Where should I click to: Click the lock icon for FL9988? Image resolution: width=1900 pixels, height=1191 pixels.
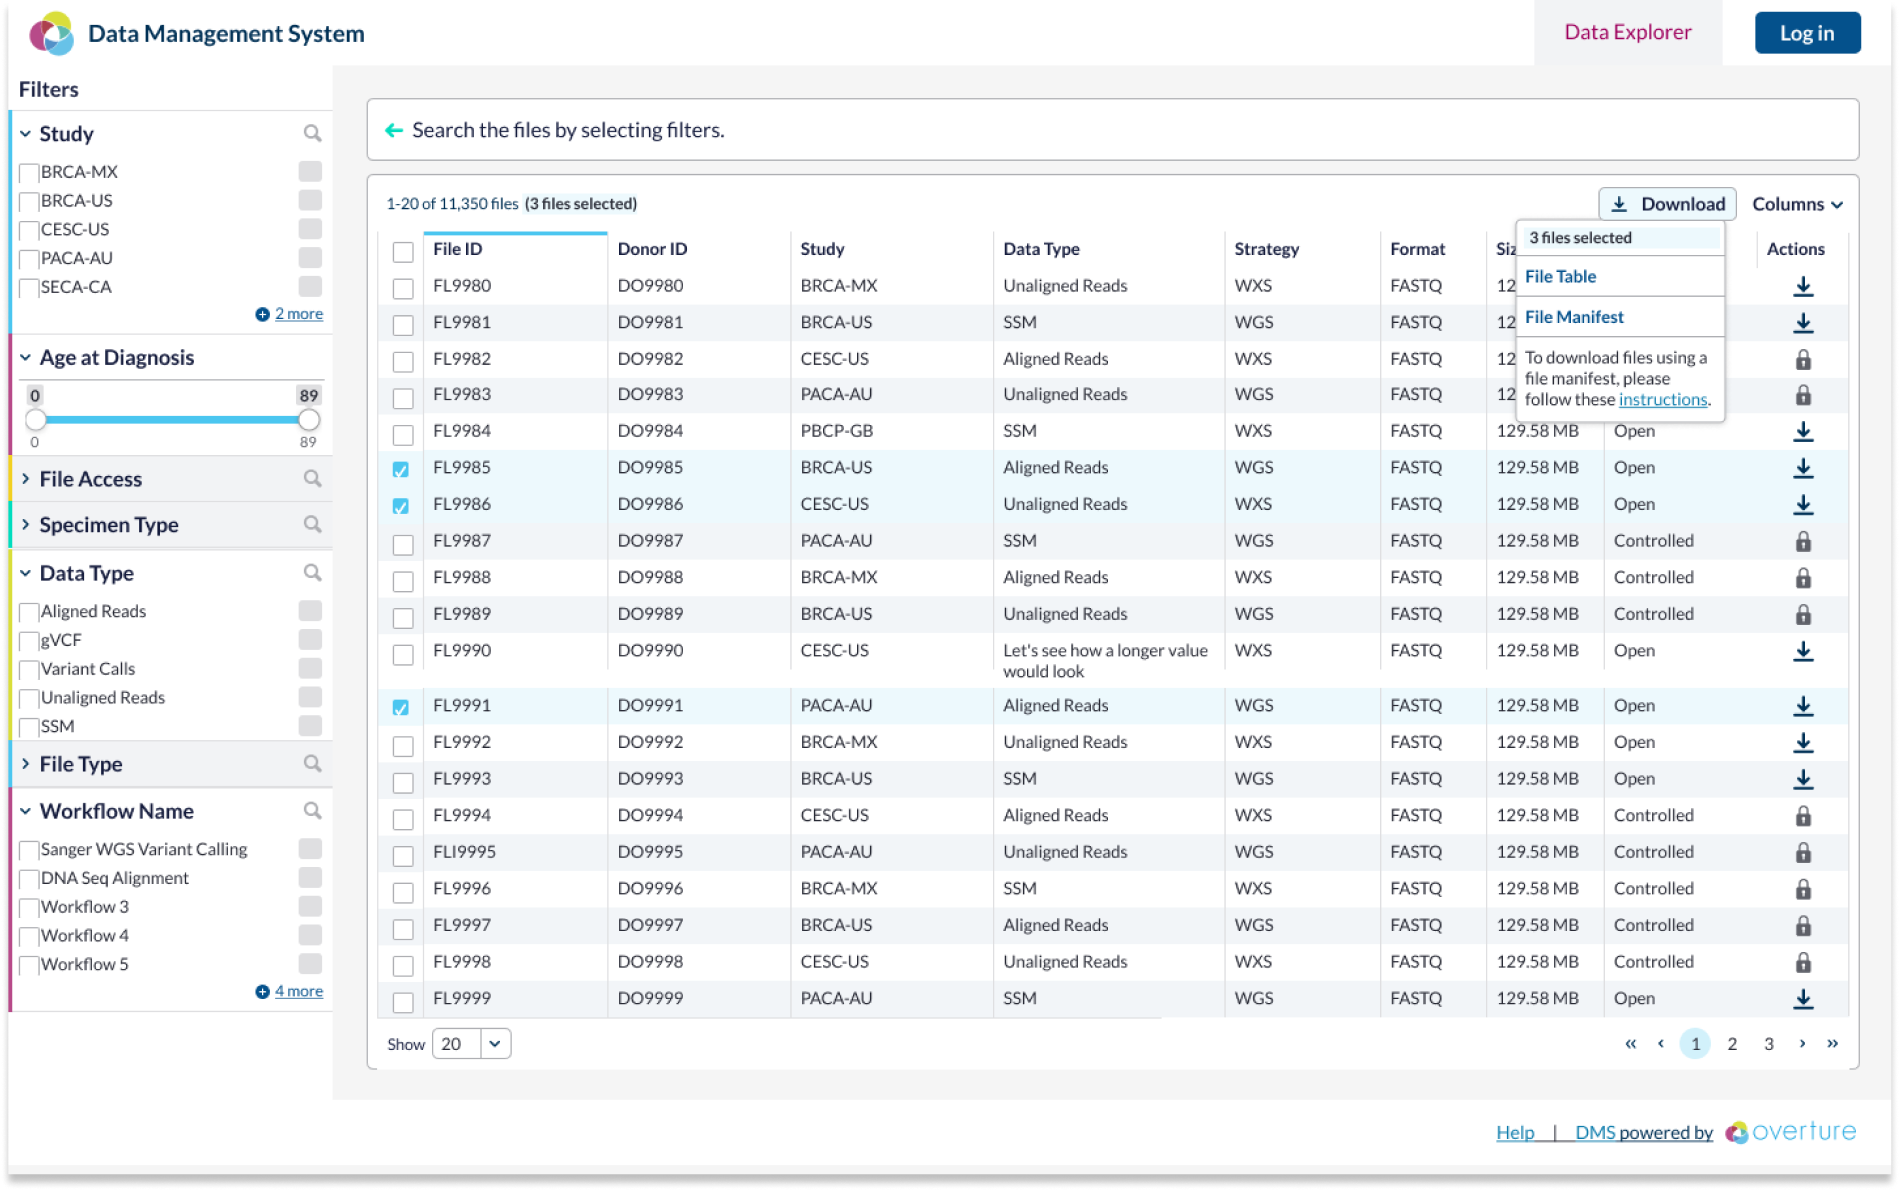click(1802, 578)
